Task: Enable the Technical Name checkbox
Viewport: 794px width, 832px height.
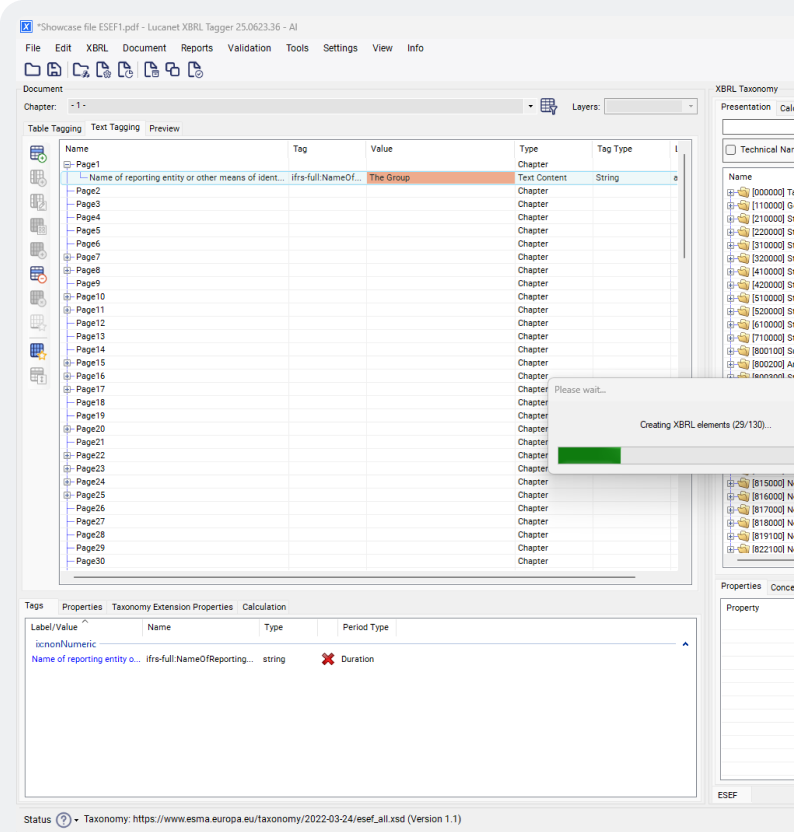Action: [731, 150]
